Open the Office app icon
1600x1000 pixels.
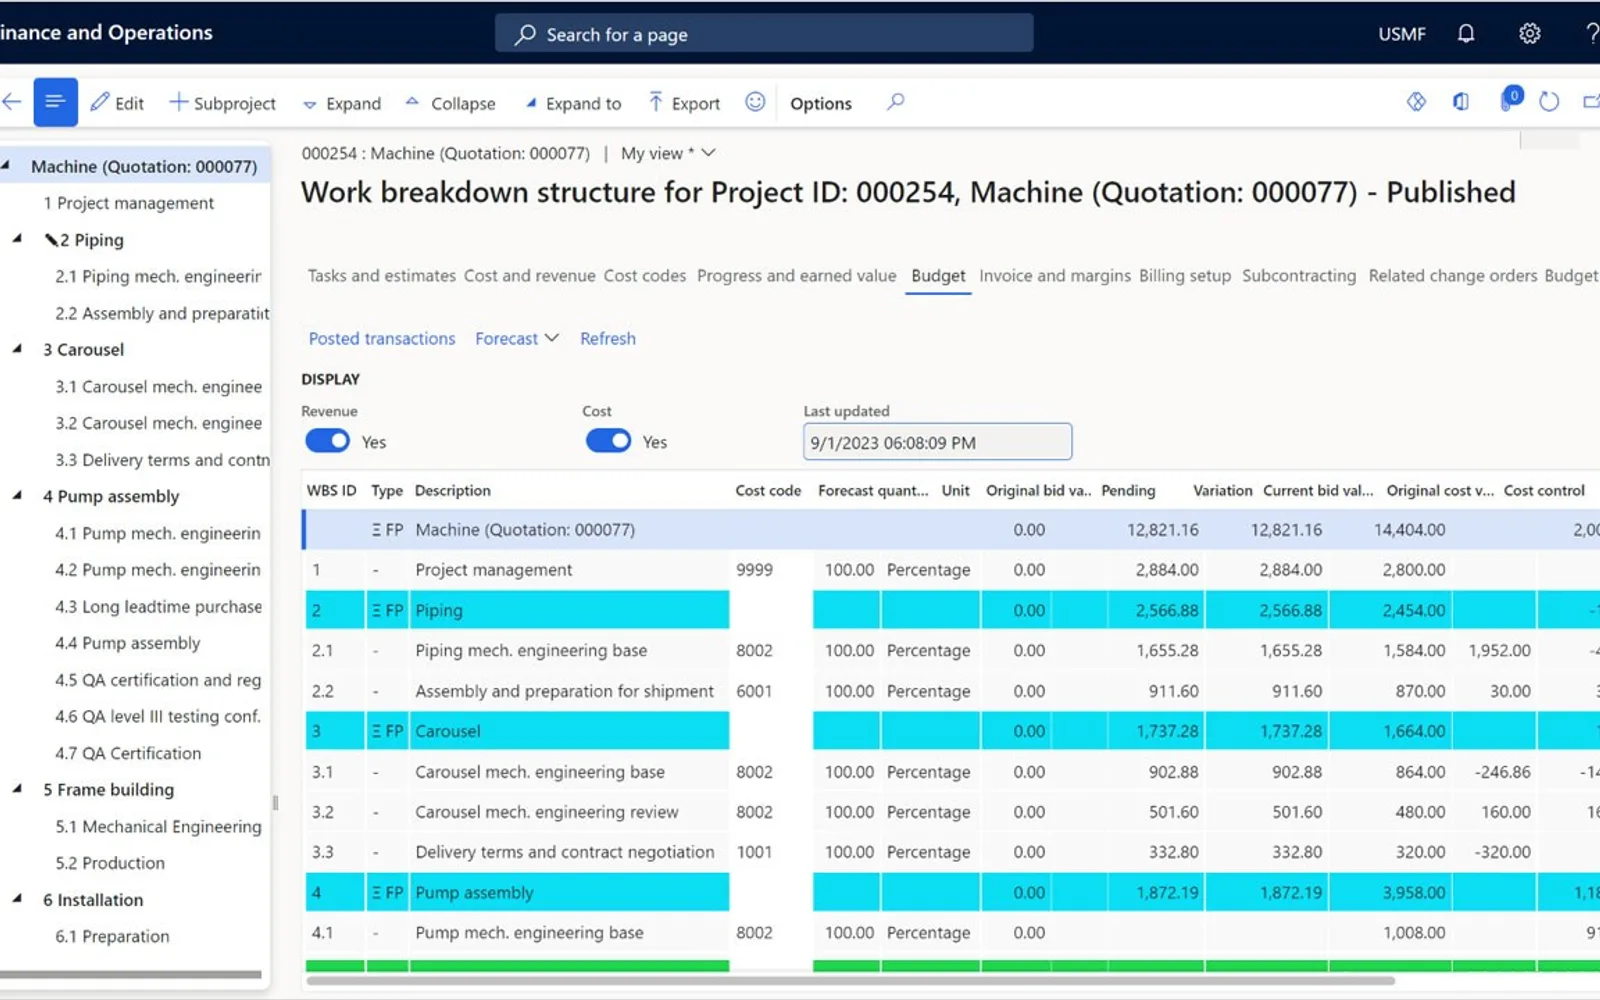tap(1461, 102)
